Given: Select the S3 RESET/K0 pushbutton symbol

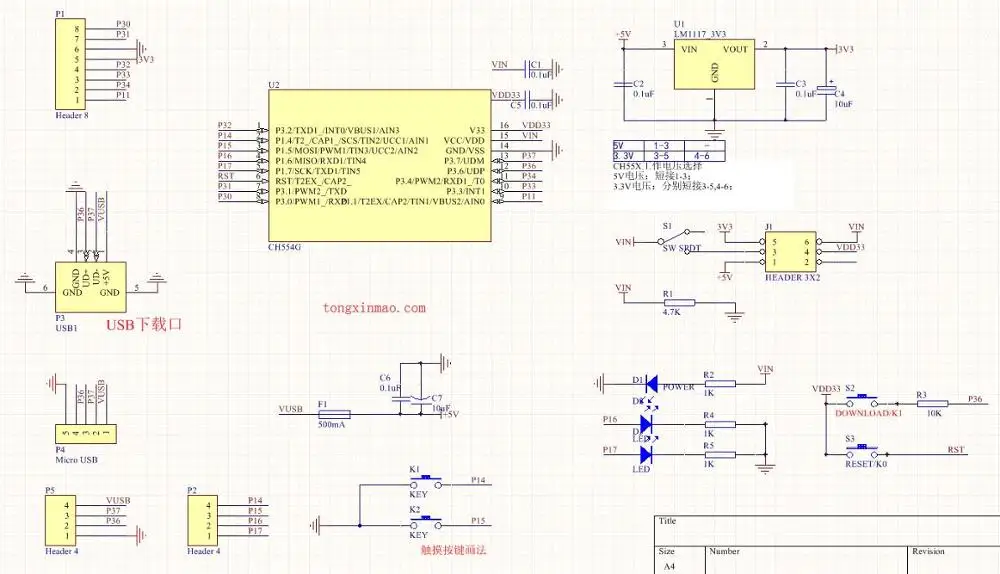Looking at the screenshot, I should tap(862, 452).
